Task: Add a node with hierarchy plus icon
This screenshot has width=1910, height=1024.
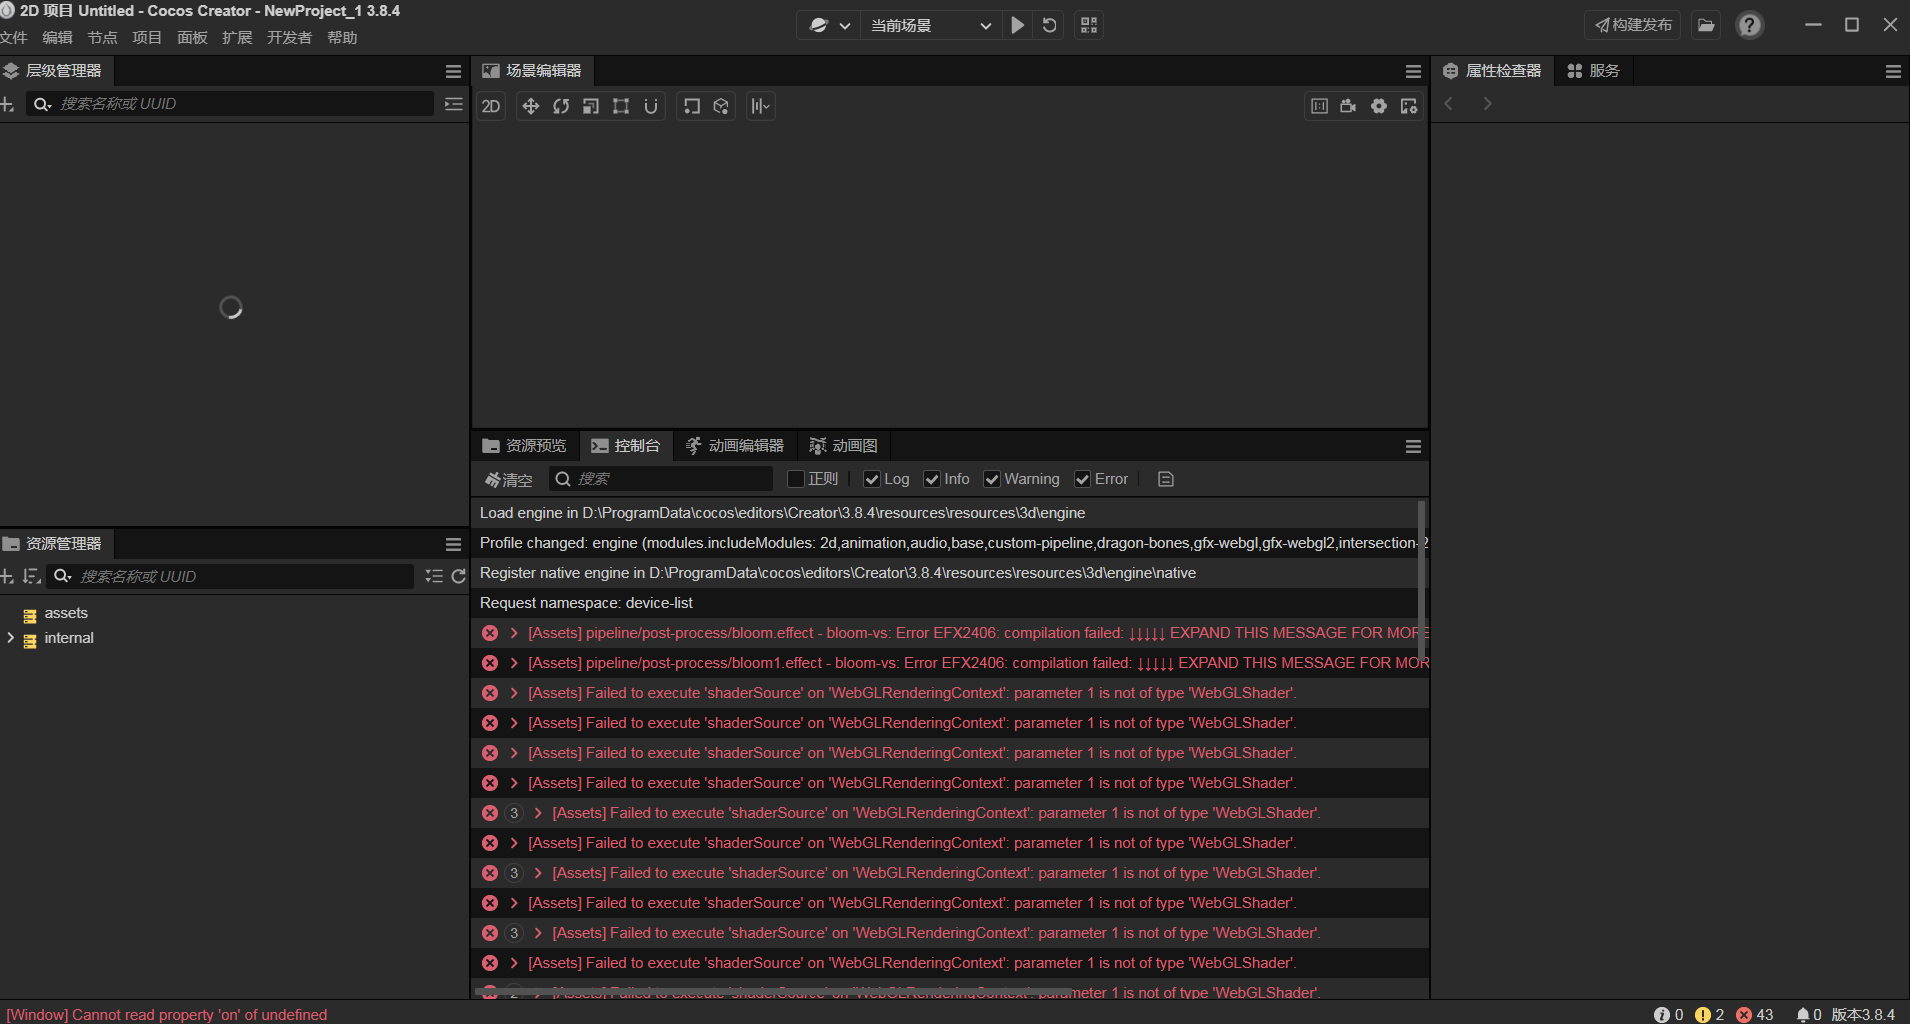Action: (x=7, y=104)
